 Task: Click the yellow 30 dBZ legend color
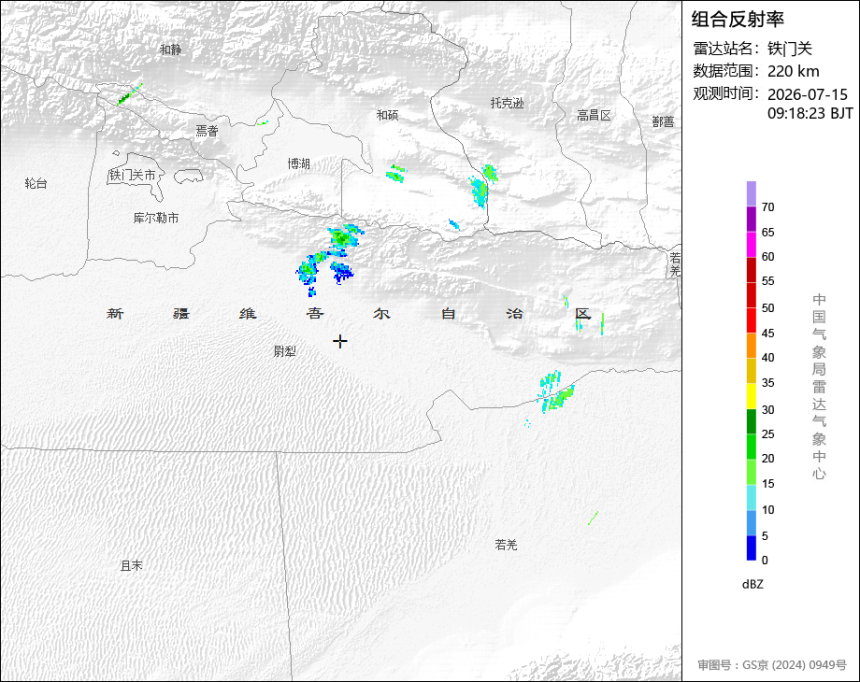751,396
